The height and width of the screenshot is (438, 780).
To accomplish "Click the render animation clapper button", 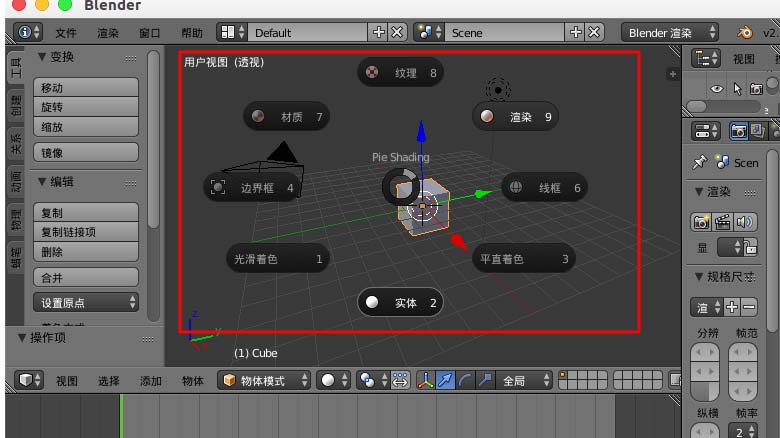I will [722, 222].
